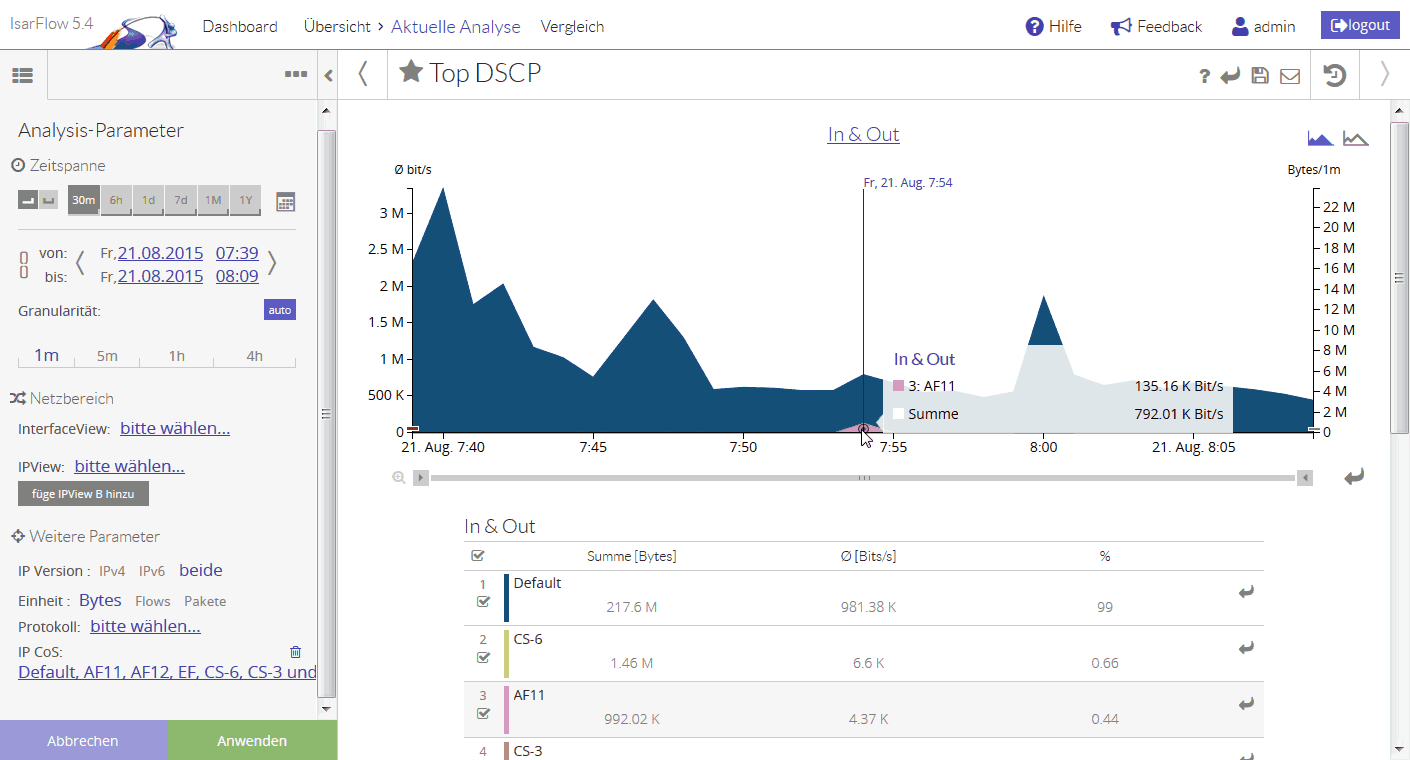Open the history clock icon
The height and width of the screenshot is (760, 1410).
[x=1335, y=75]
